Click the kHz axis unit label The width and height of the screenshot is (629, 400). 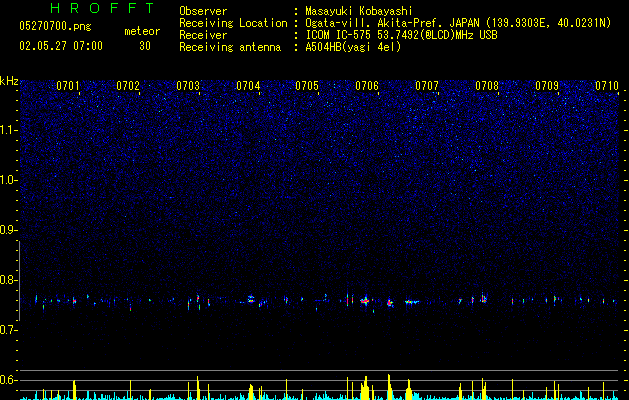tap(9, 81)
